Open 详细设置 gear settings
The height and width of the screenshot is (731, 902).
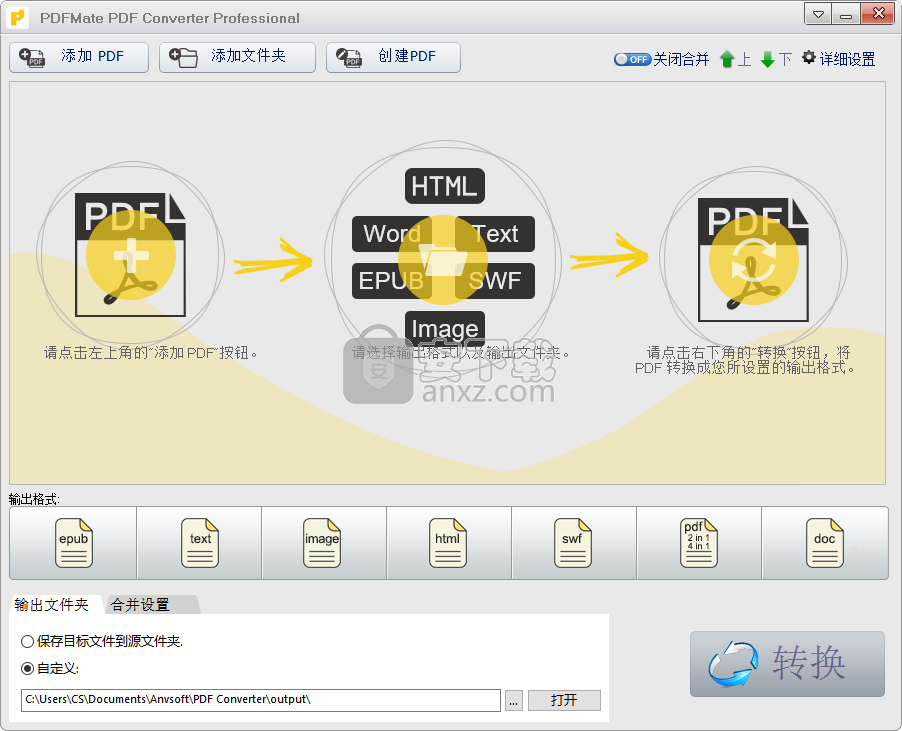[839, 59]
